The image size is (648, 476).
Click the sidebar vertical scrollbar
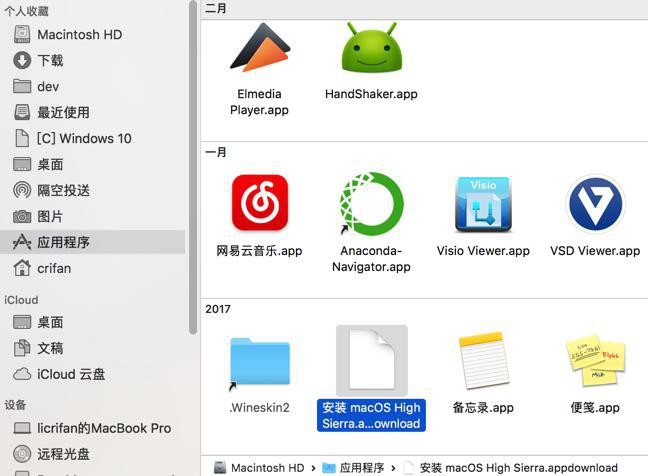click(x=193, y=167)
